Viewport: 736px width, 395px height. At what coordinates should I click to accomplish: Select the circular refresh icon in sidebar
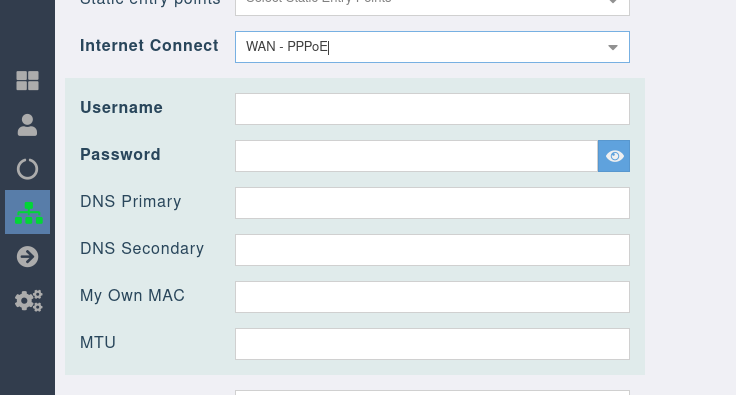coord(27,169)
